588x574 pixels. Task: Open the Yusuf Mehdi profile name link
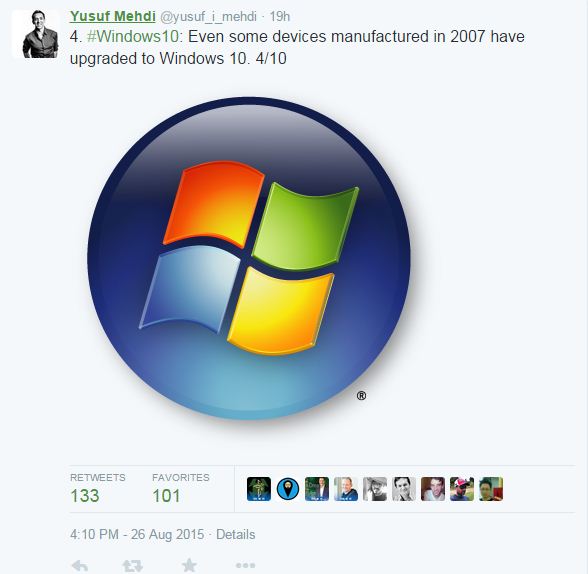[x=112, y=16]
